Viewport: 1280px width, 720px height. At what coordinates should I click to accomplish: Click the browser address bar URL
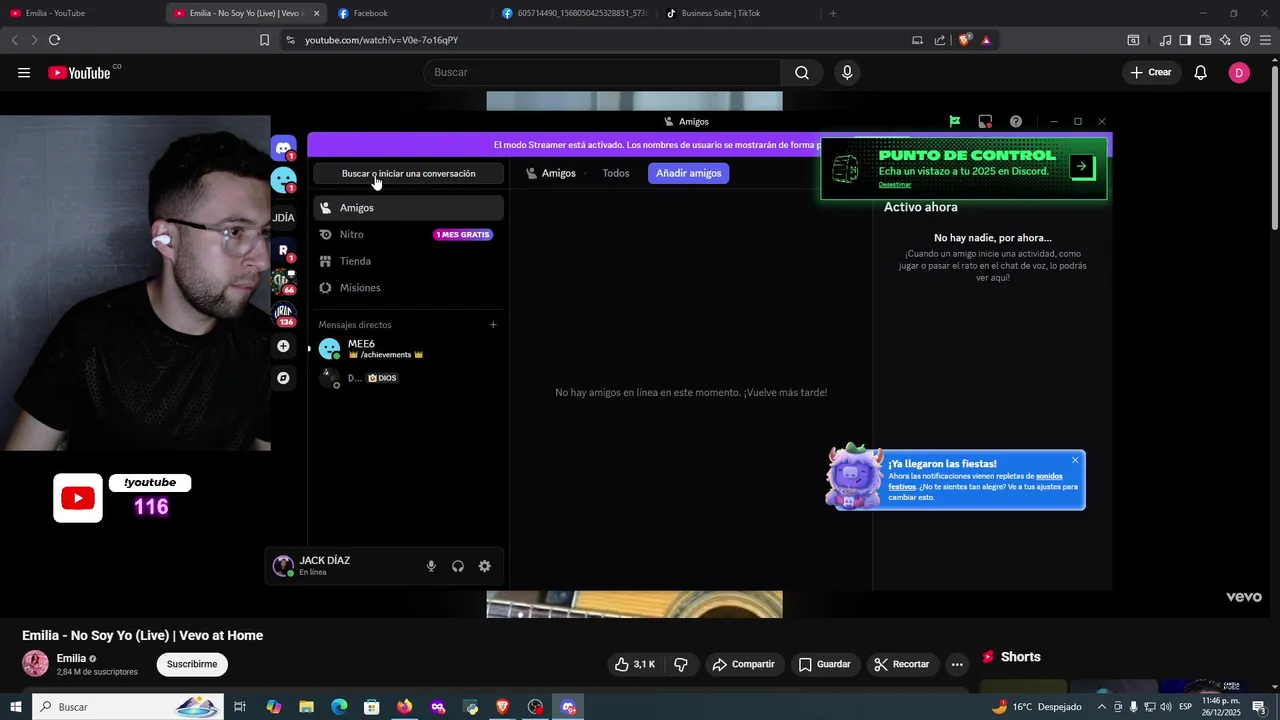tap(381, 40)
